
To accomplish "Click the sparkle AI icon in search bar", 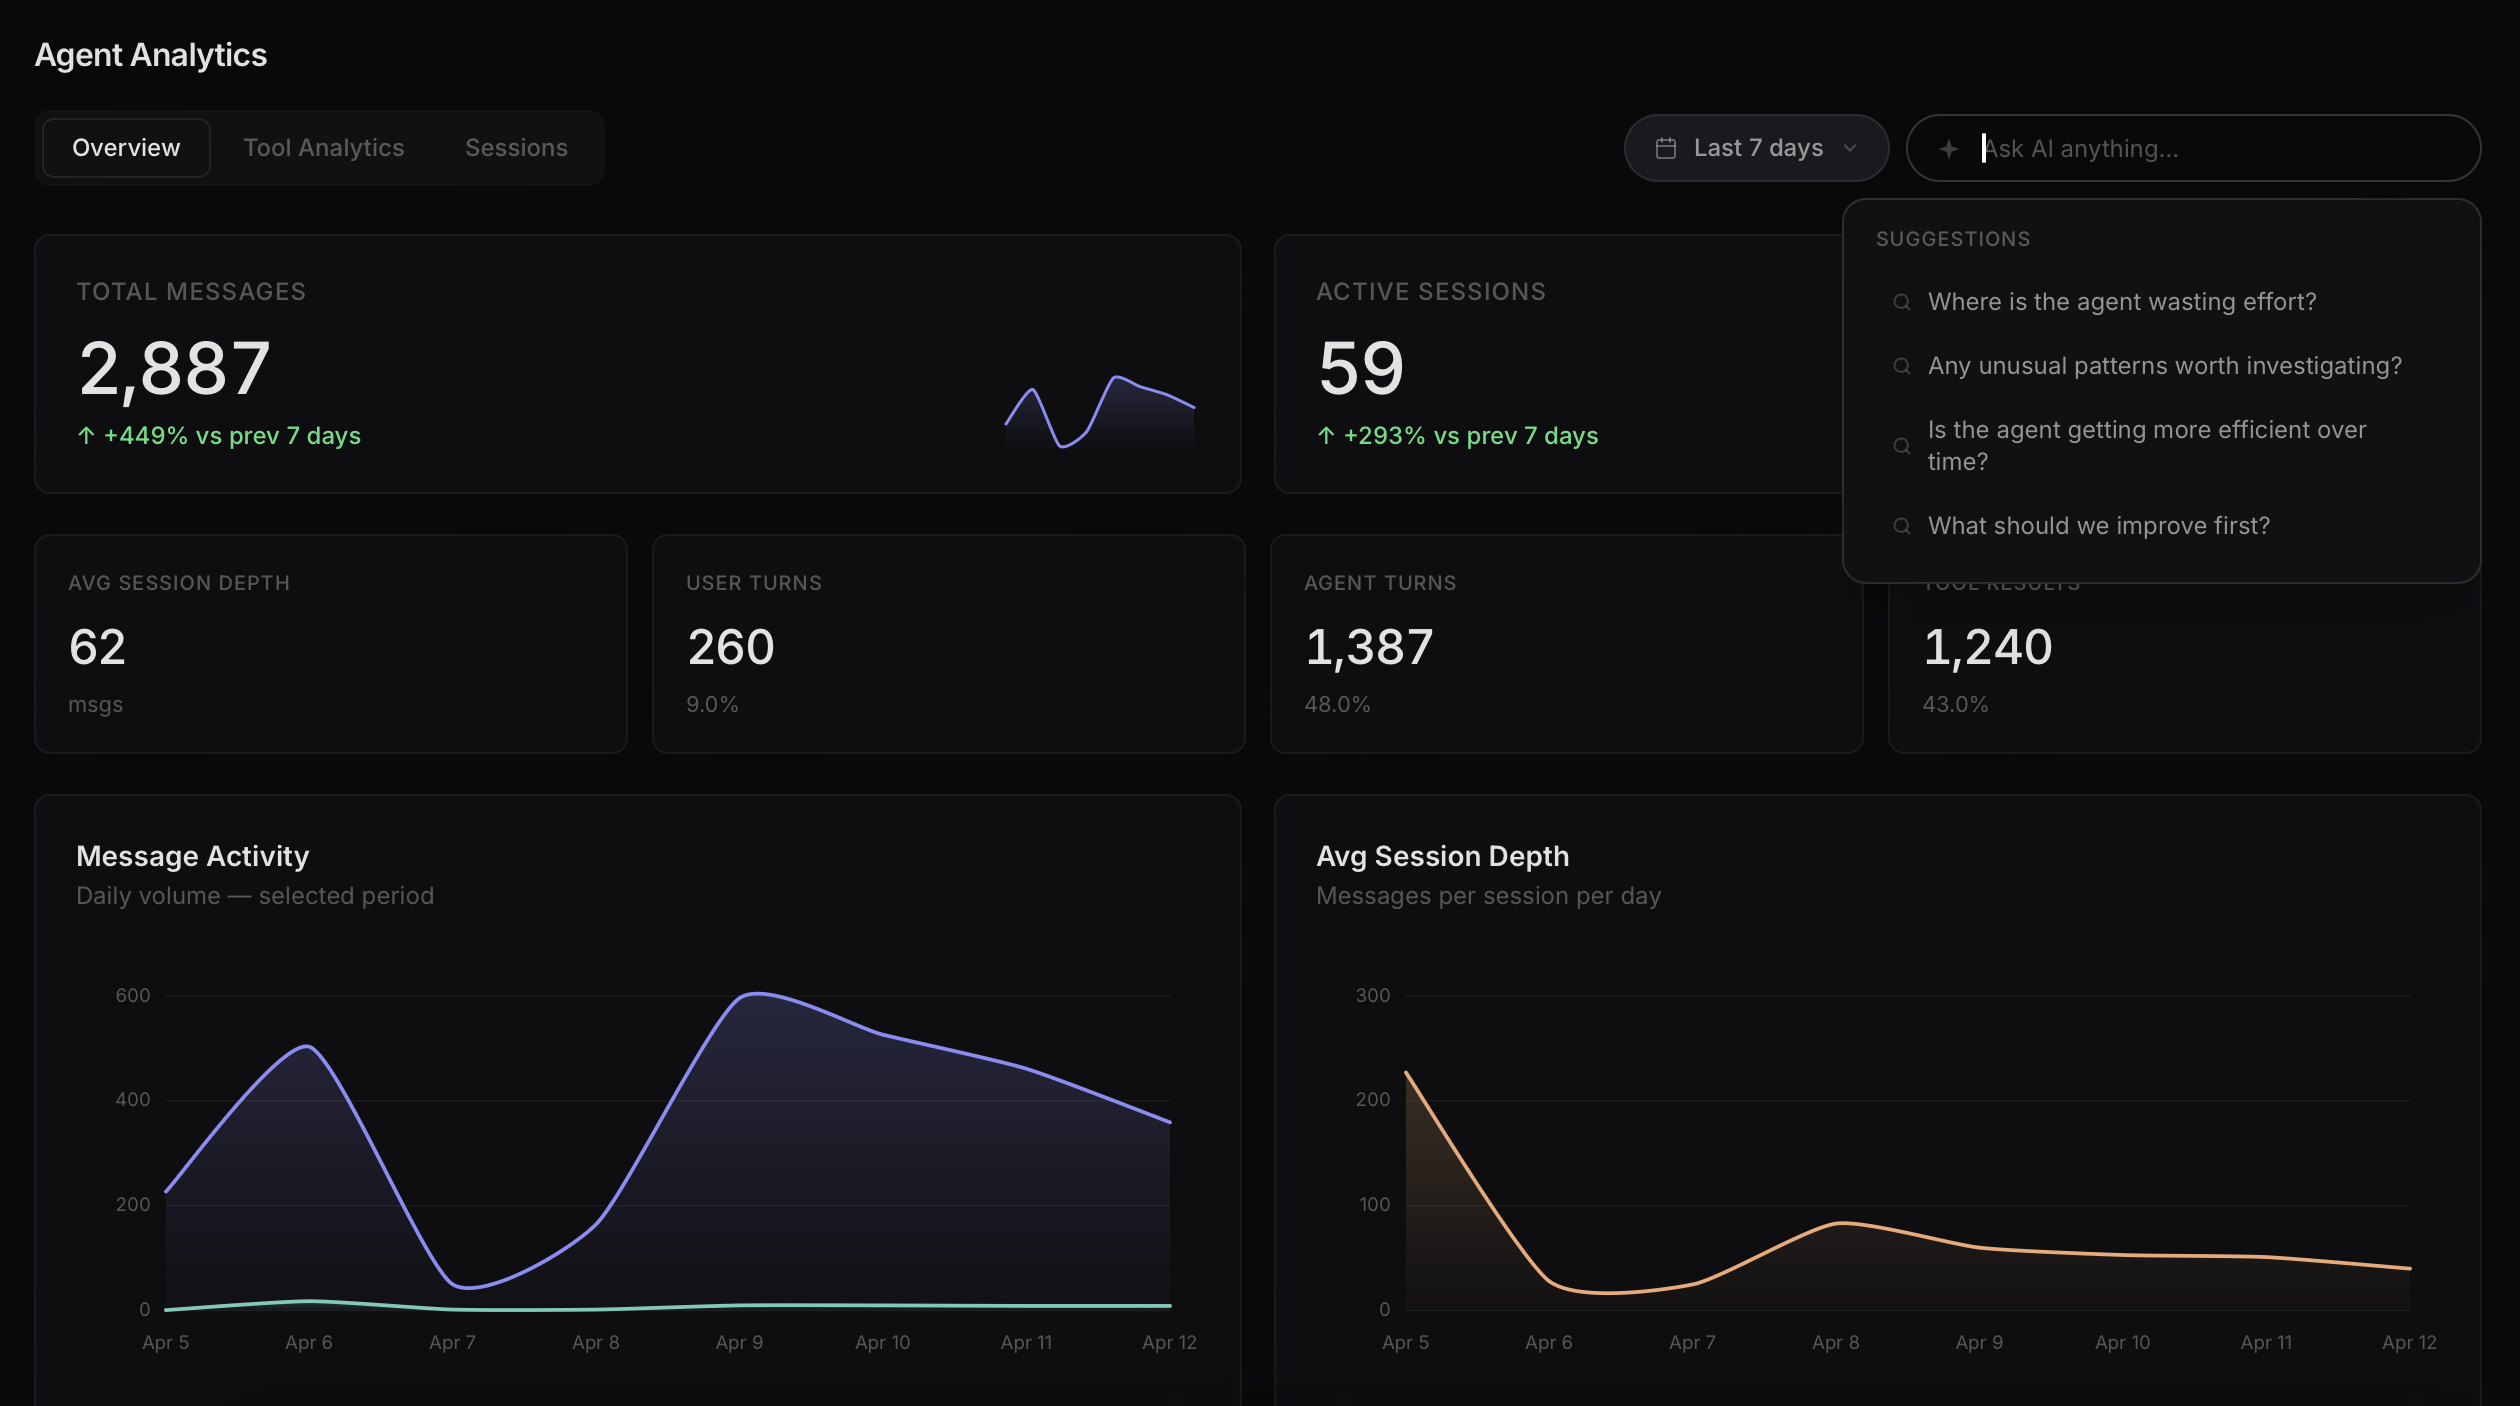I will point(1948,148).
